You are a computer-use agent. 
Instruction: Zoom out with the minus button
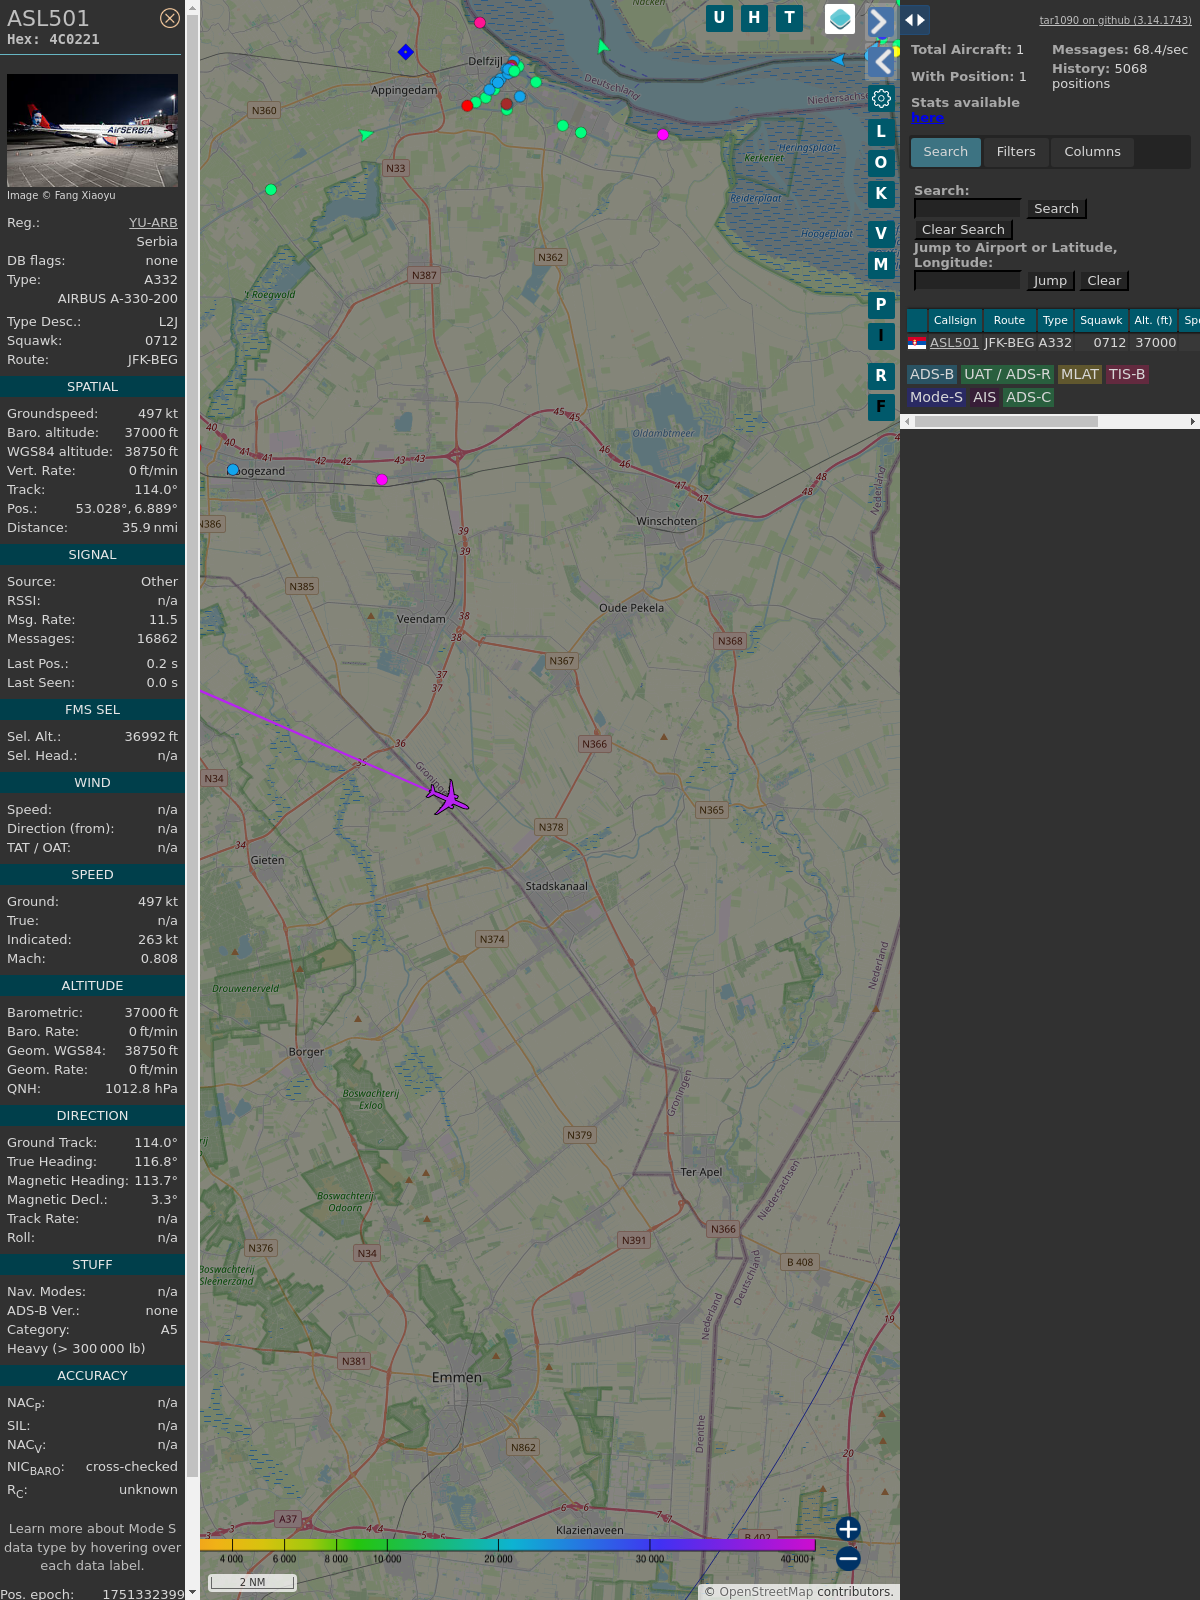click(x=848, y=1558)
